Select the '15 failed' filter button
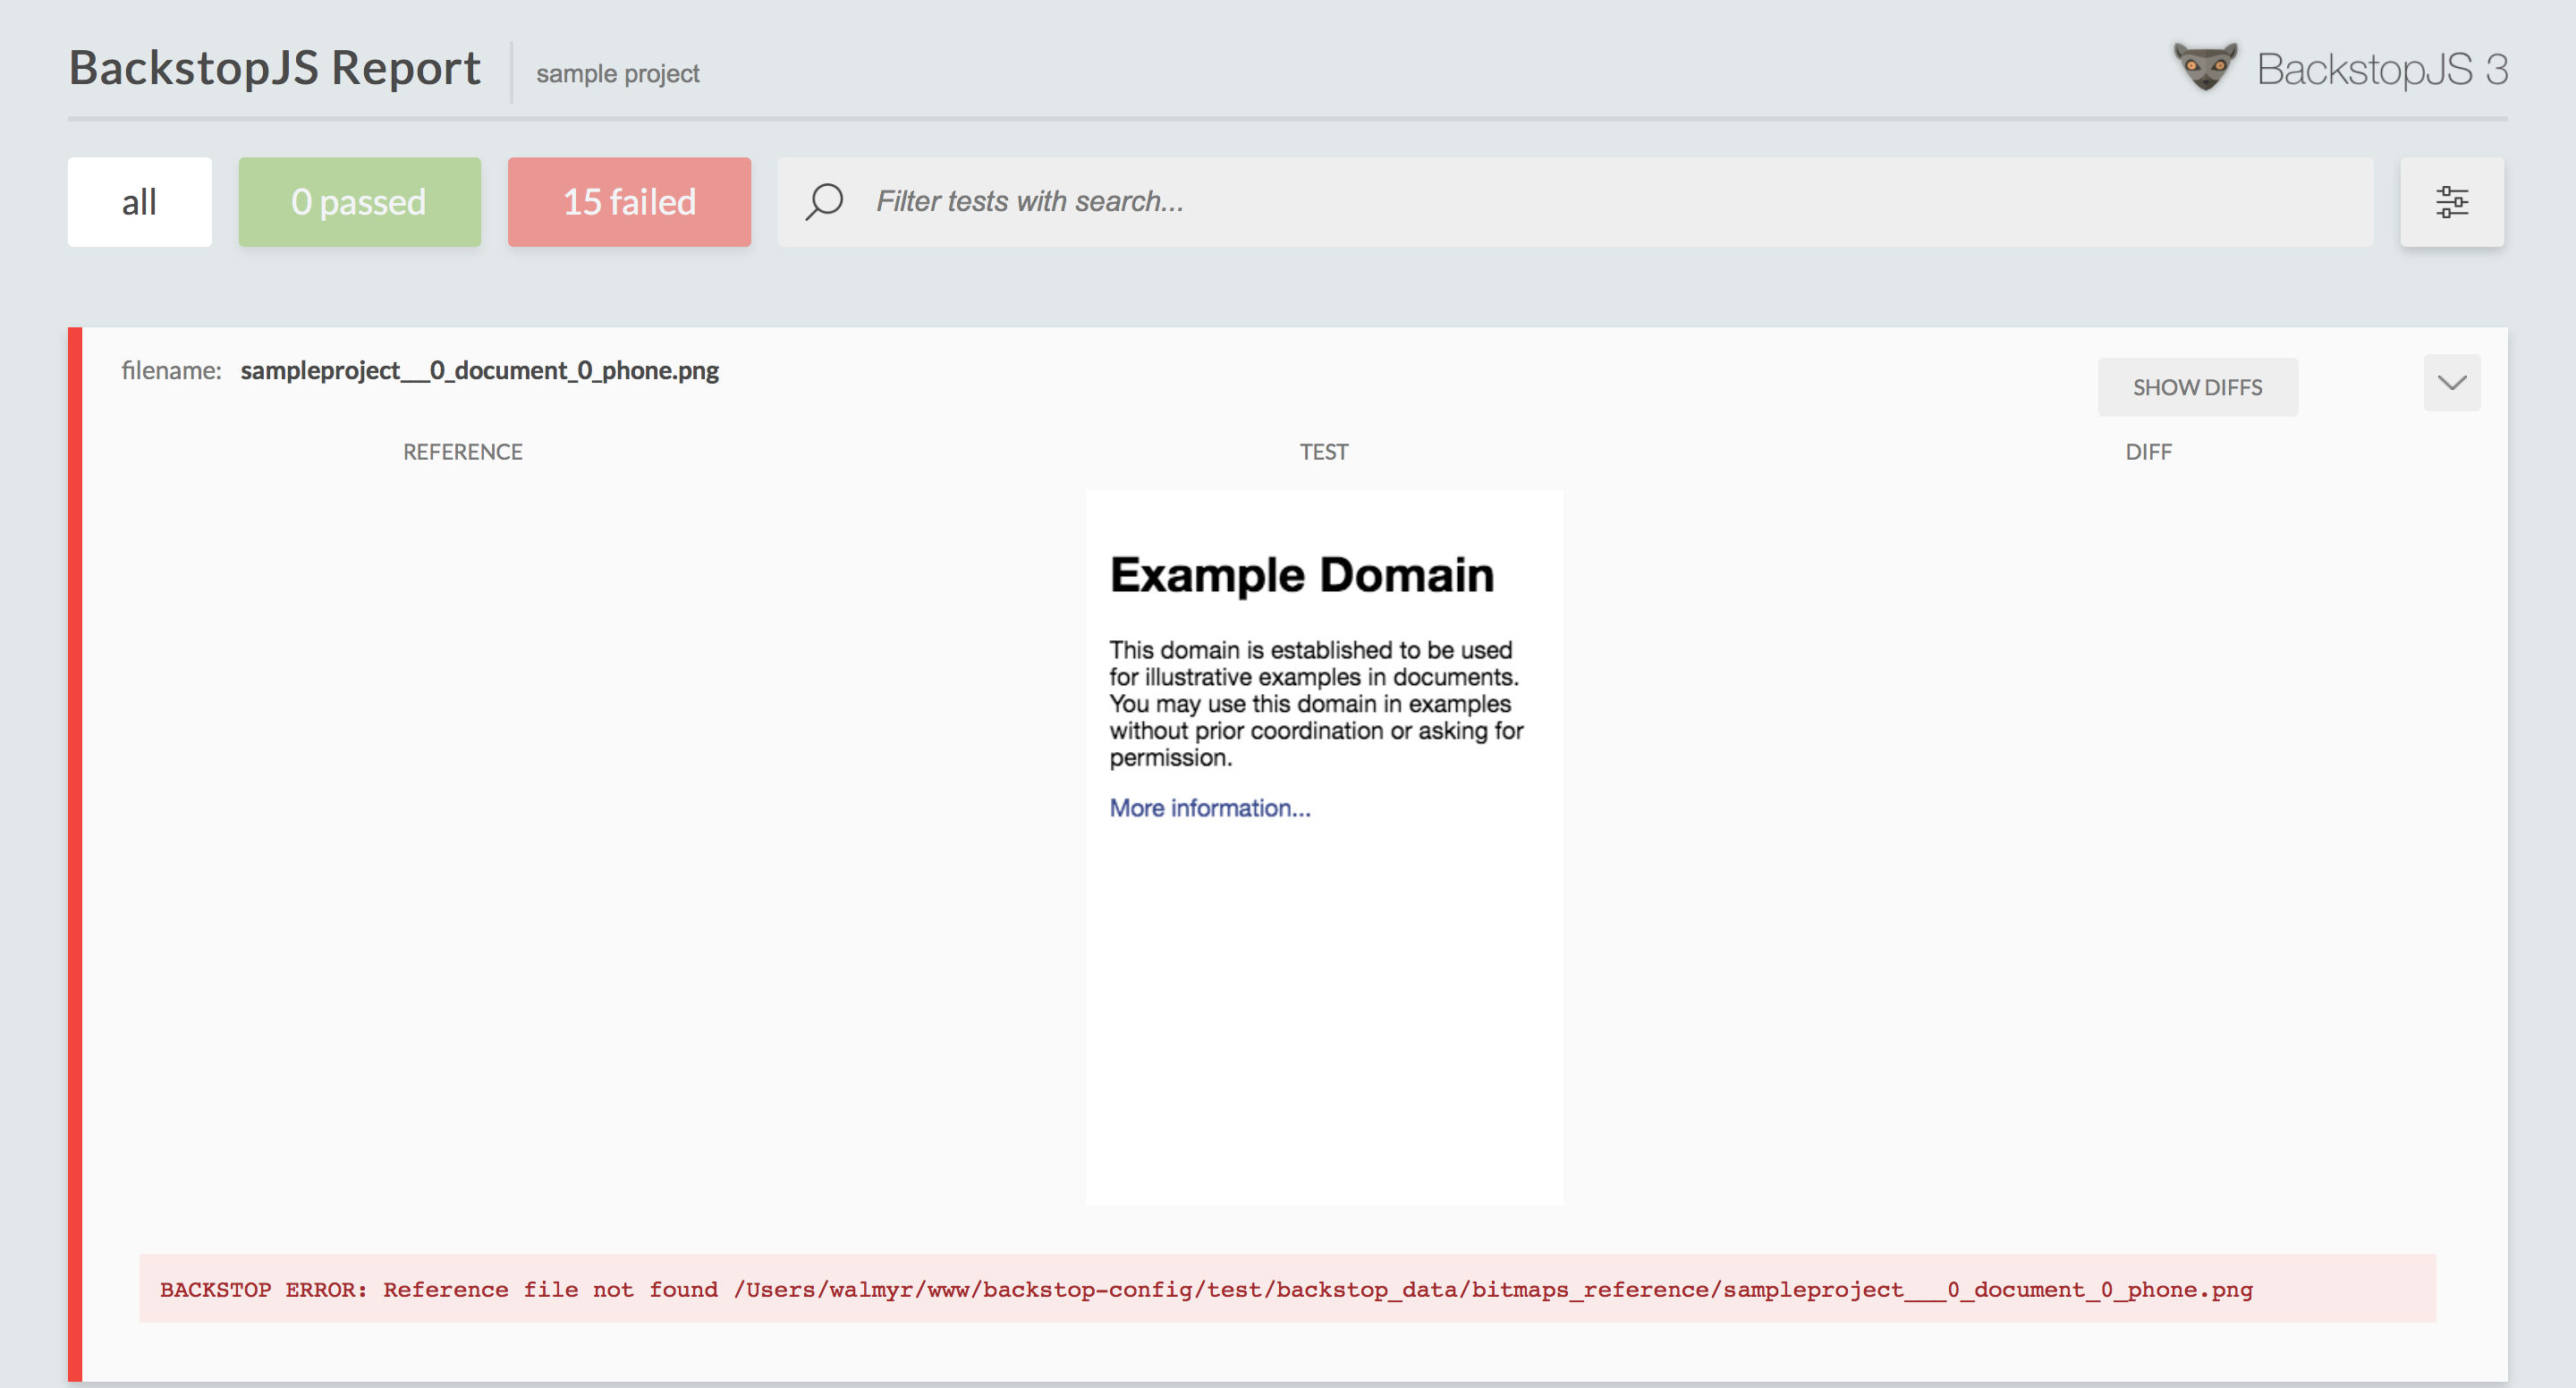Viewport: 2576px width, 1388px height. 629,202
